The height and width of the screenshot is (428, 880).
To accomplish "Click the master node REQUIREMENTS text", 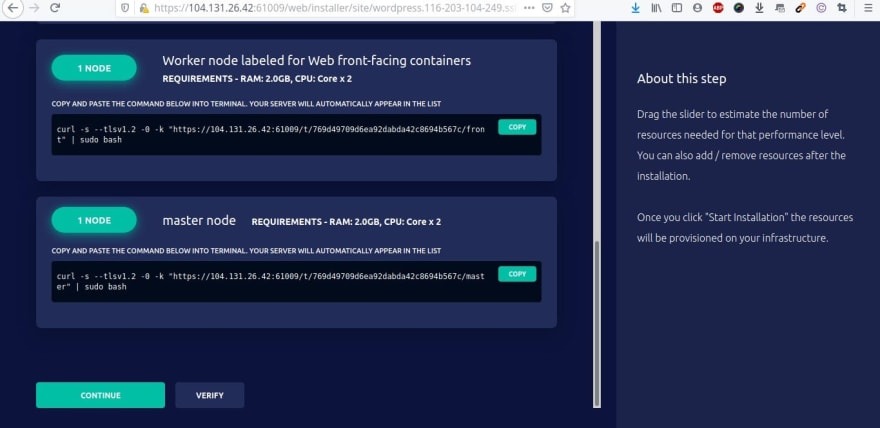I will coord(346,222).
